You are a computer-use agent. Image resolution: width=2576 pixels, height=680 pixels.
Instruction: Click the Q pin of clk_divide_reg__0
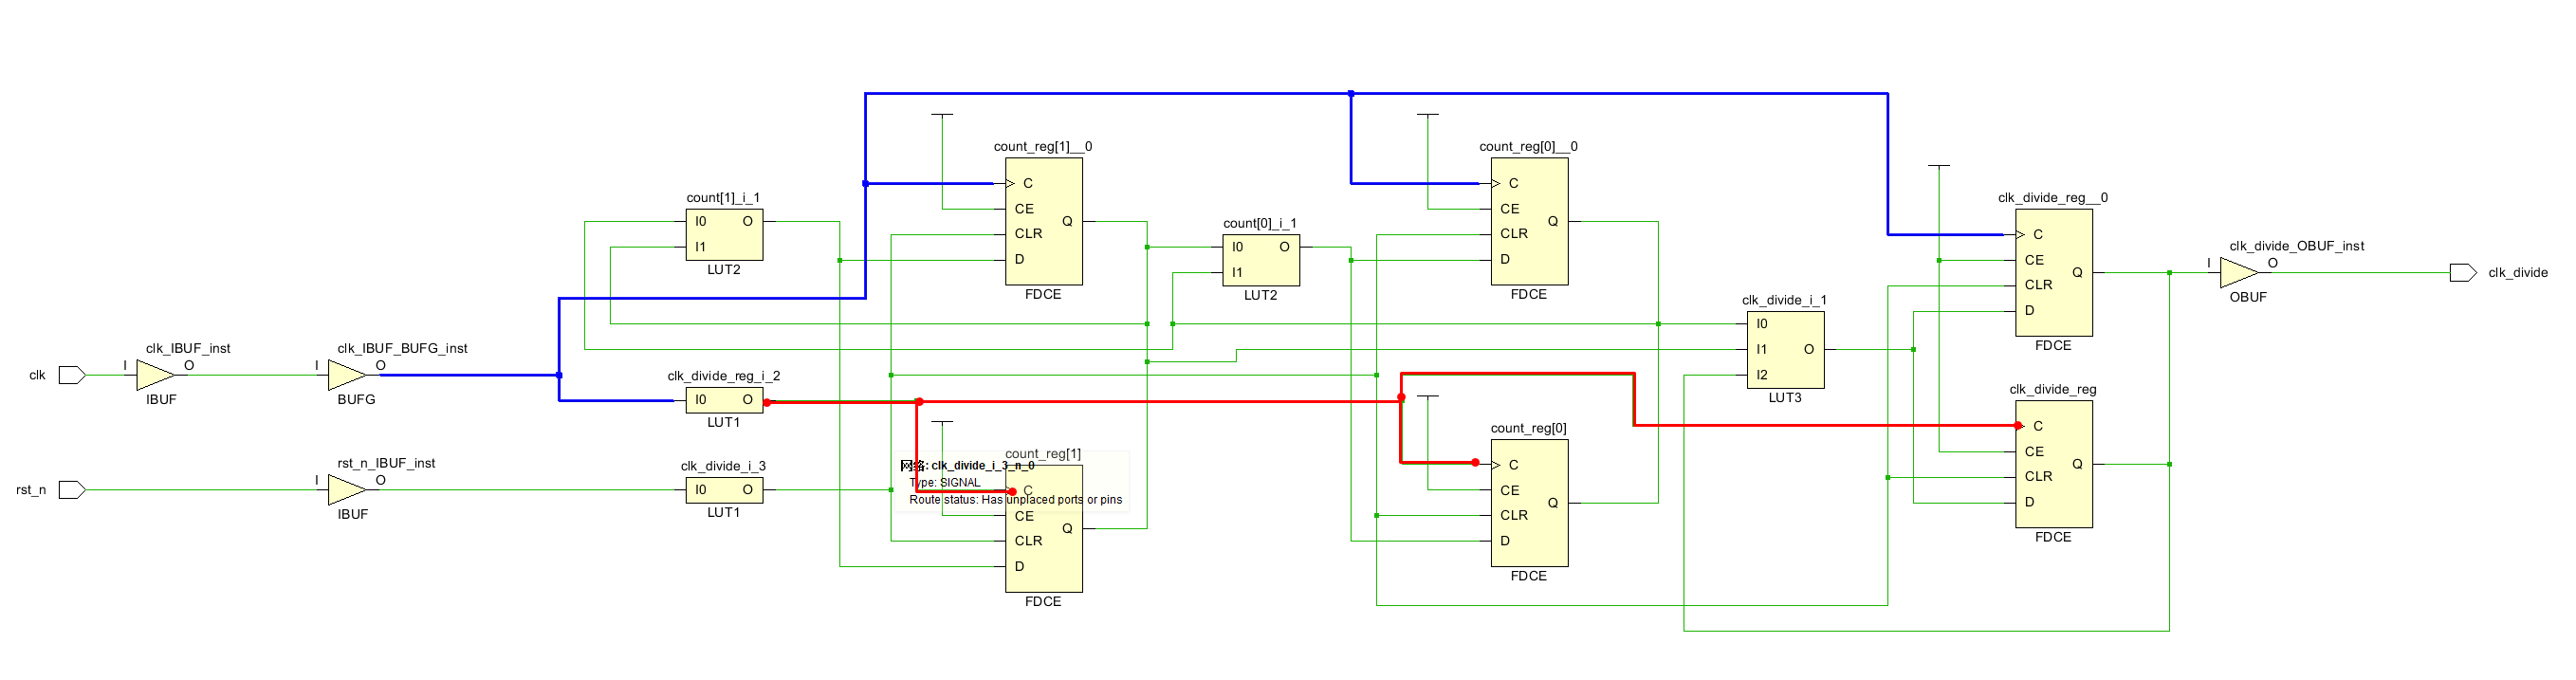[x=2077, y=273]
